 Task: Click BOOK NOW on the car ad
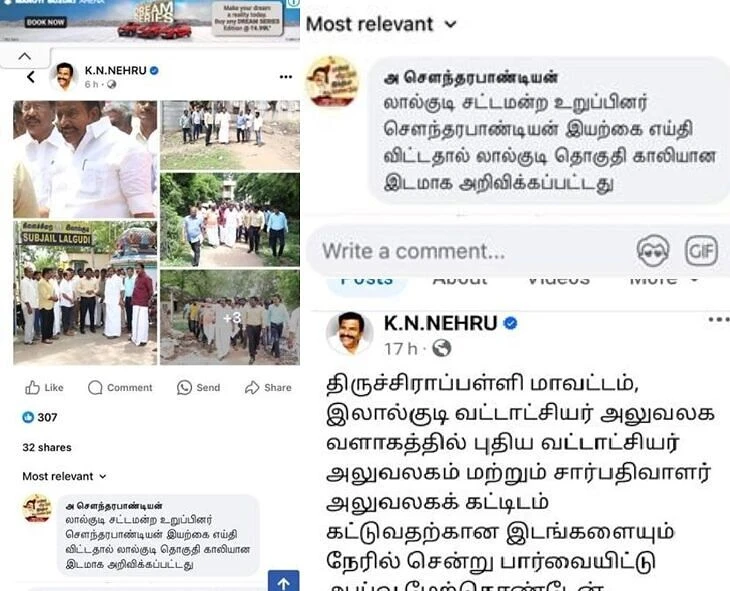(x=46, y=22)
